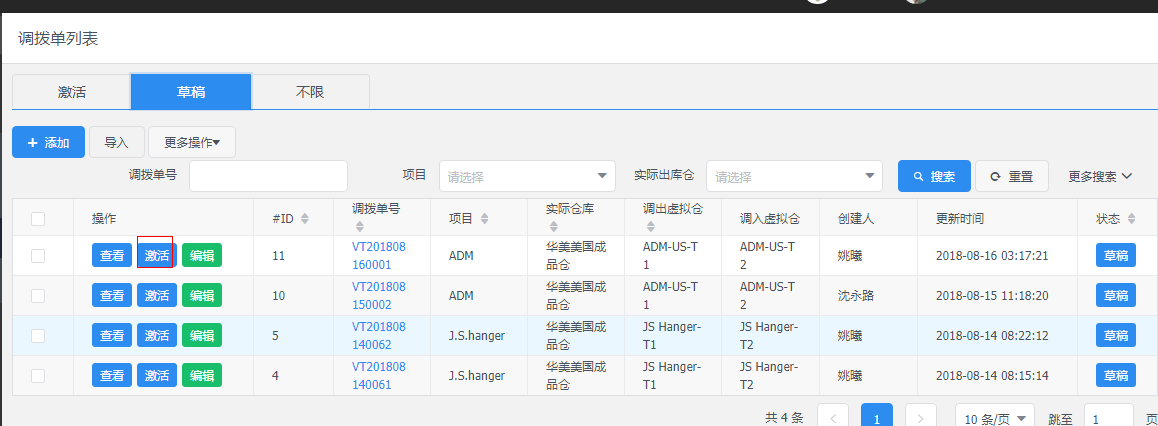
Task: Click 激活 for row ID 4
Action: [157, 375]
